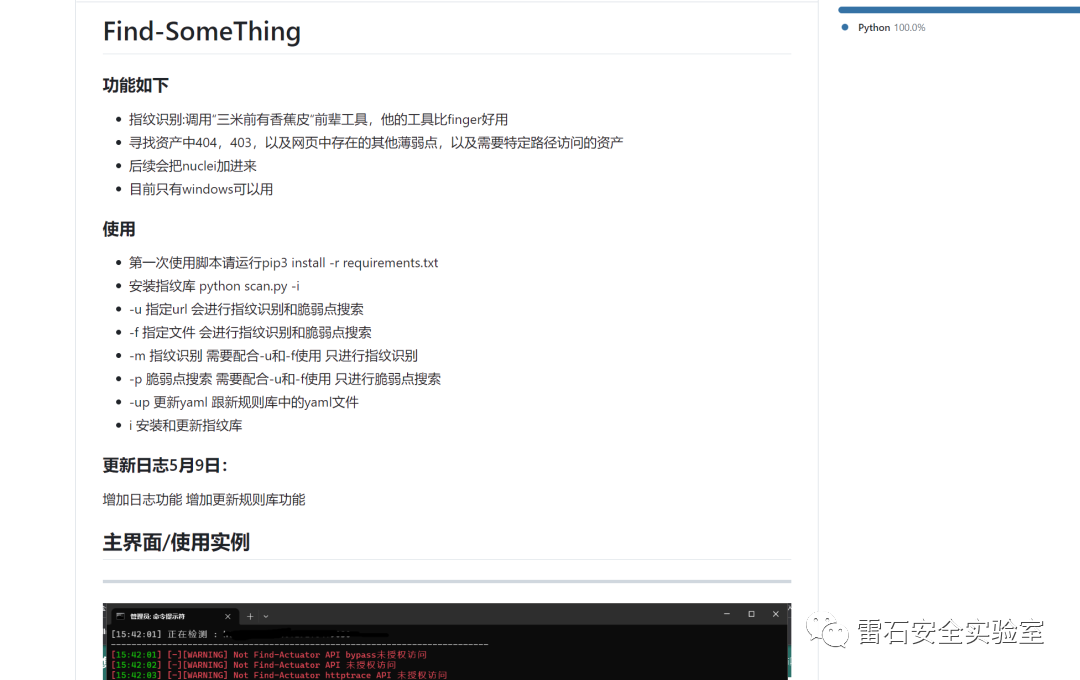Viewport: 1080px width, 680px height.
Task: Click the -f 指定文件 option line
Action: pyautogui.click(x=250, y=333)
